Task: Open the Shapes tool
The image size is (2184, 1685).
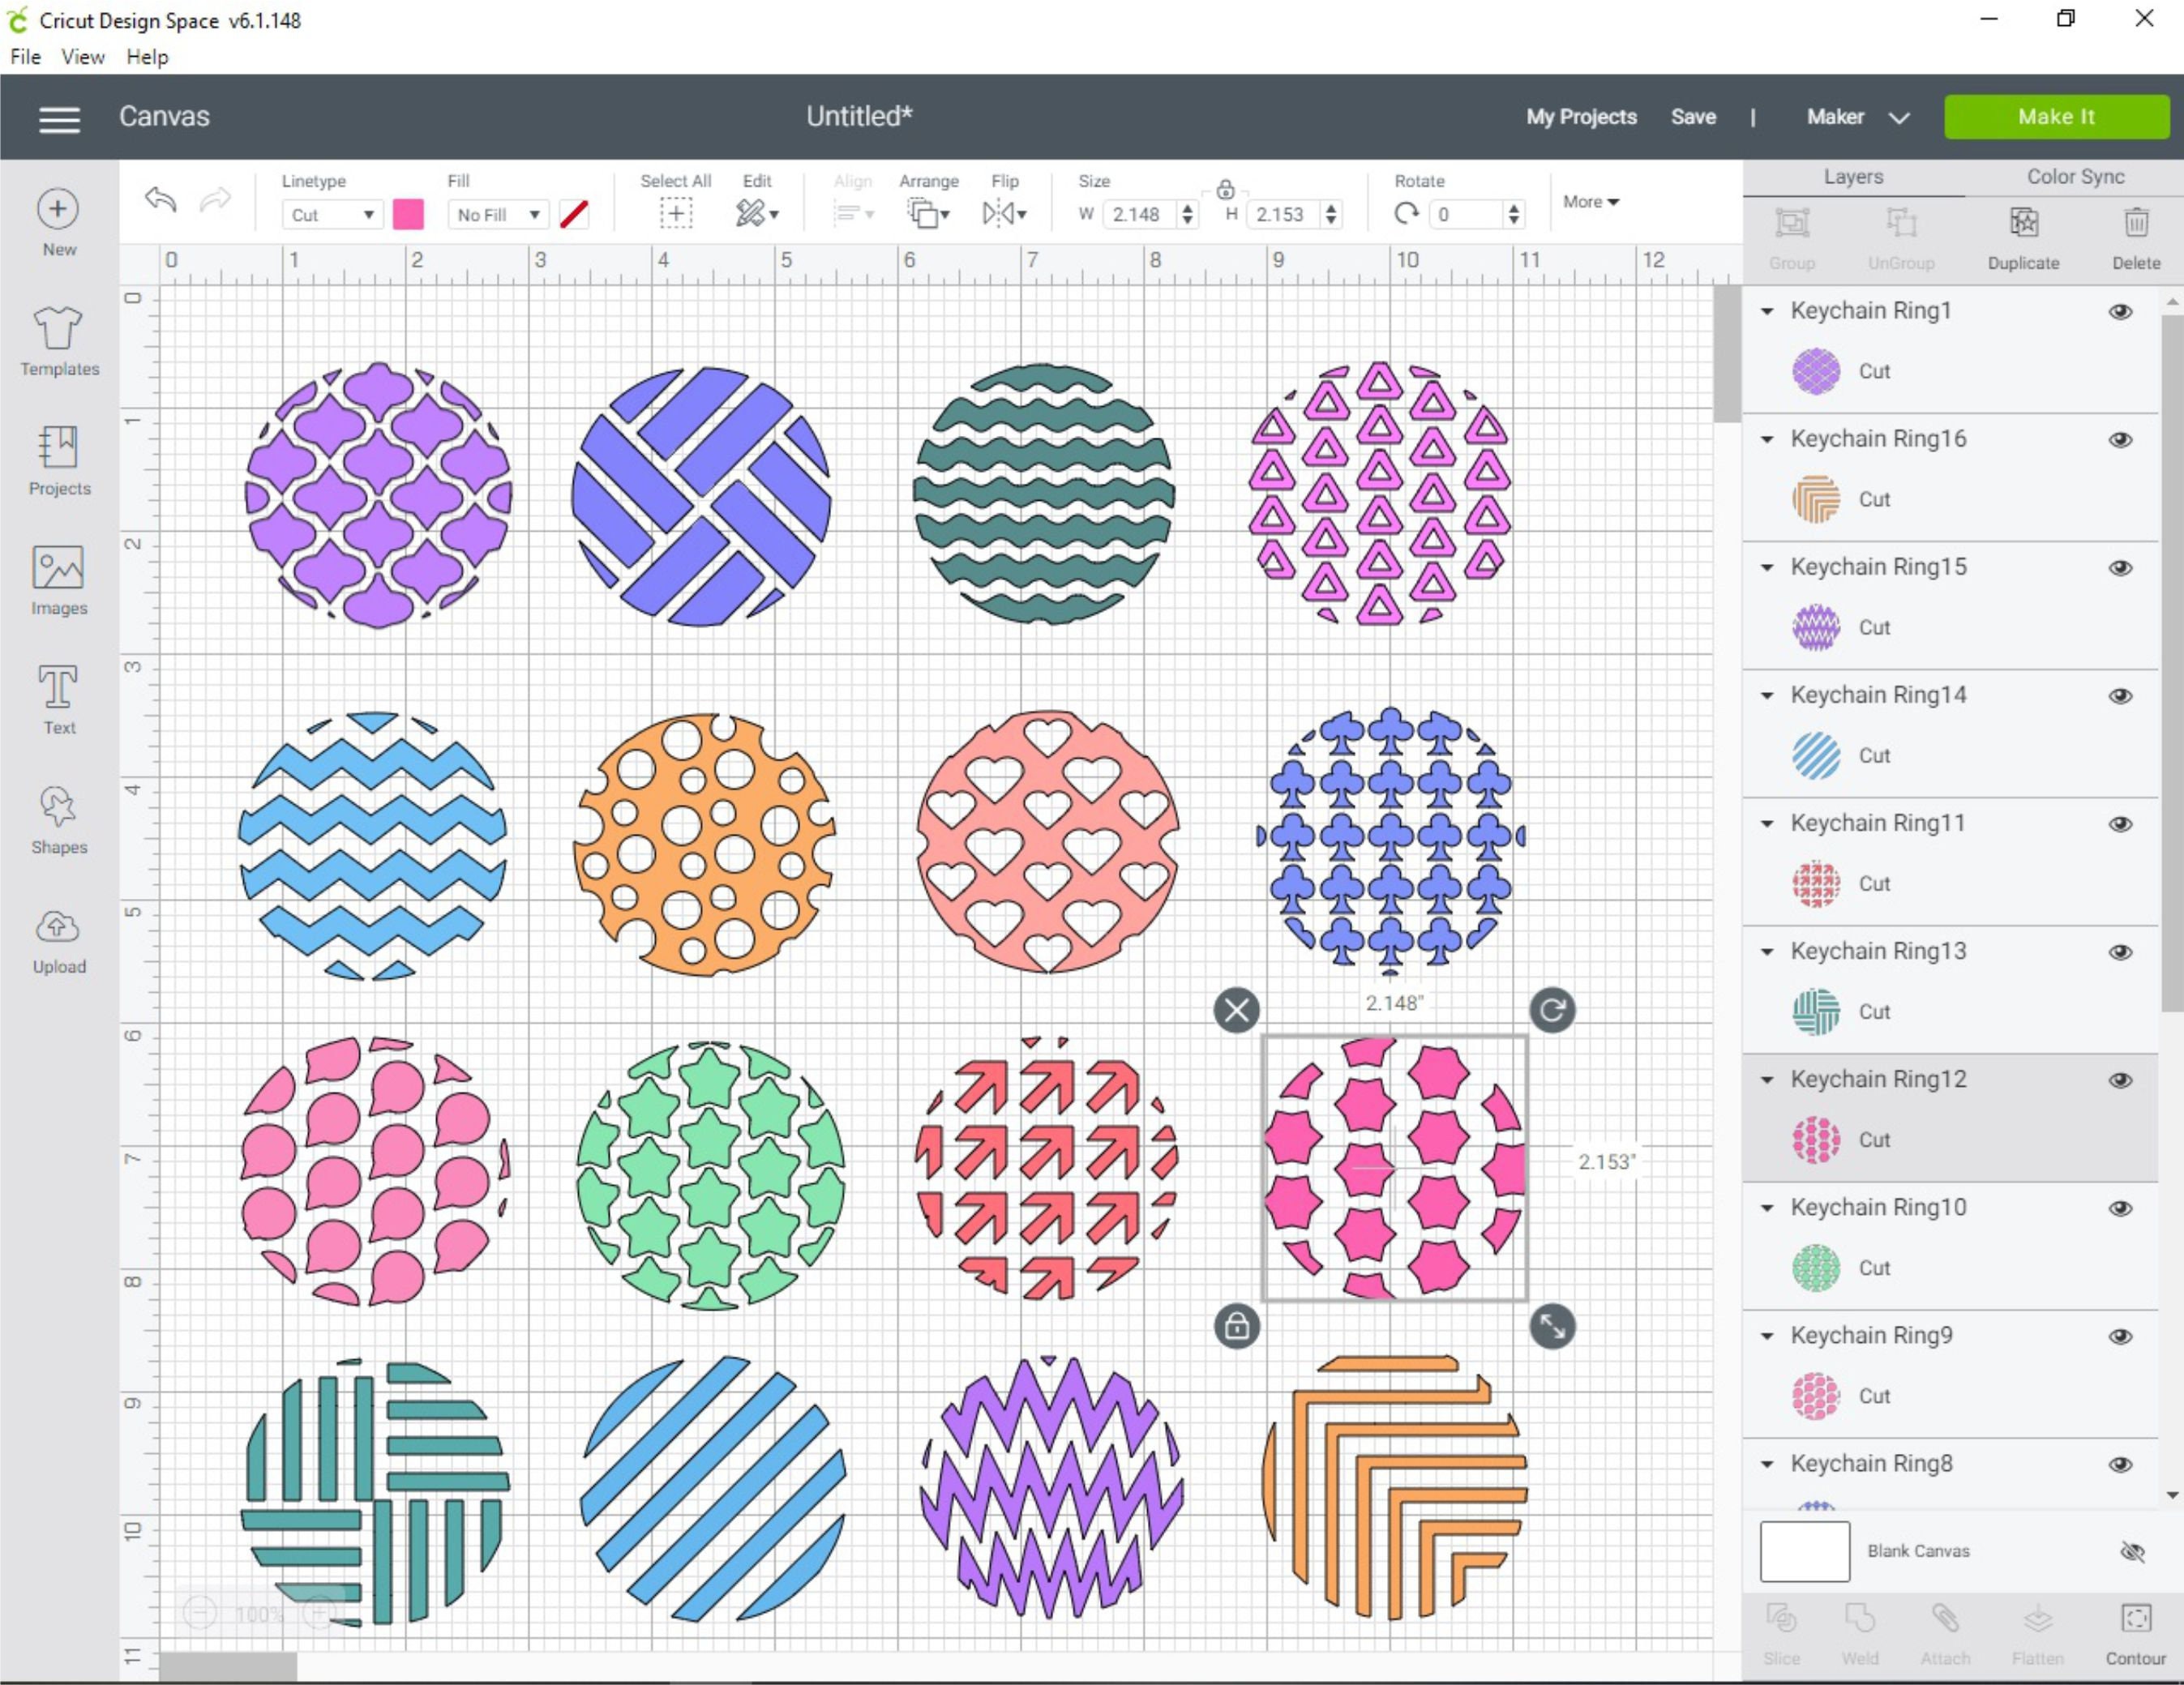Action: [58, 806]
